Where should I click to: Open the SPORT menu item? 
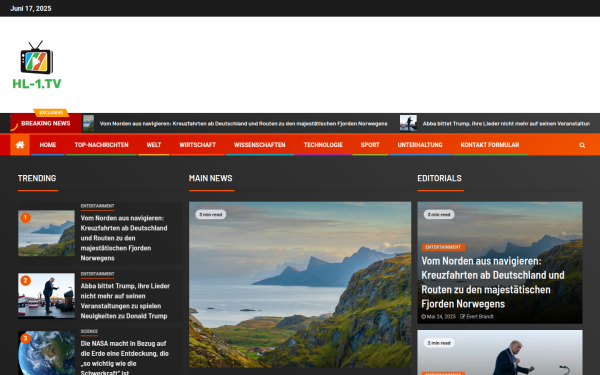point(370,145)
